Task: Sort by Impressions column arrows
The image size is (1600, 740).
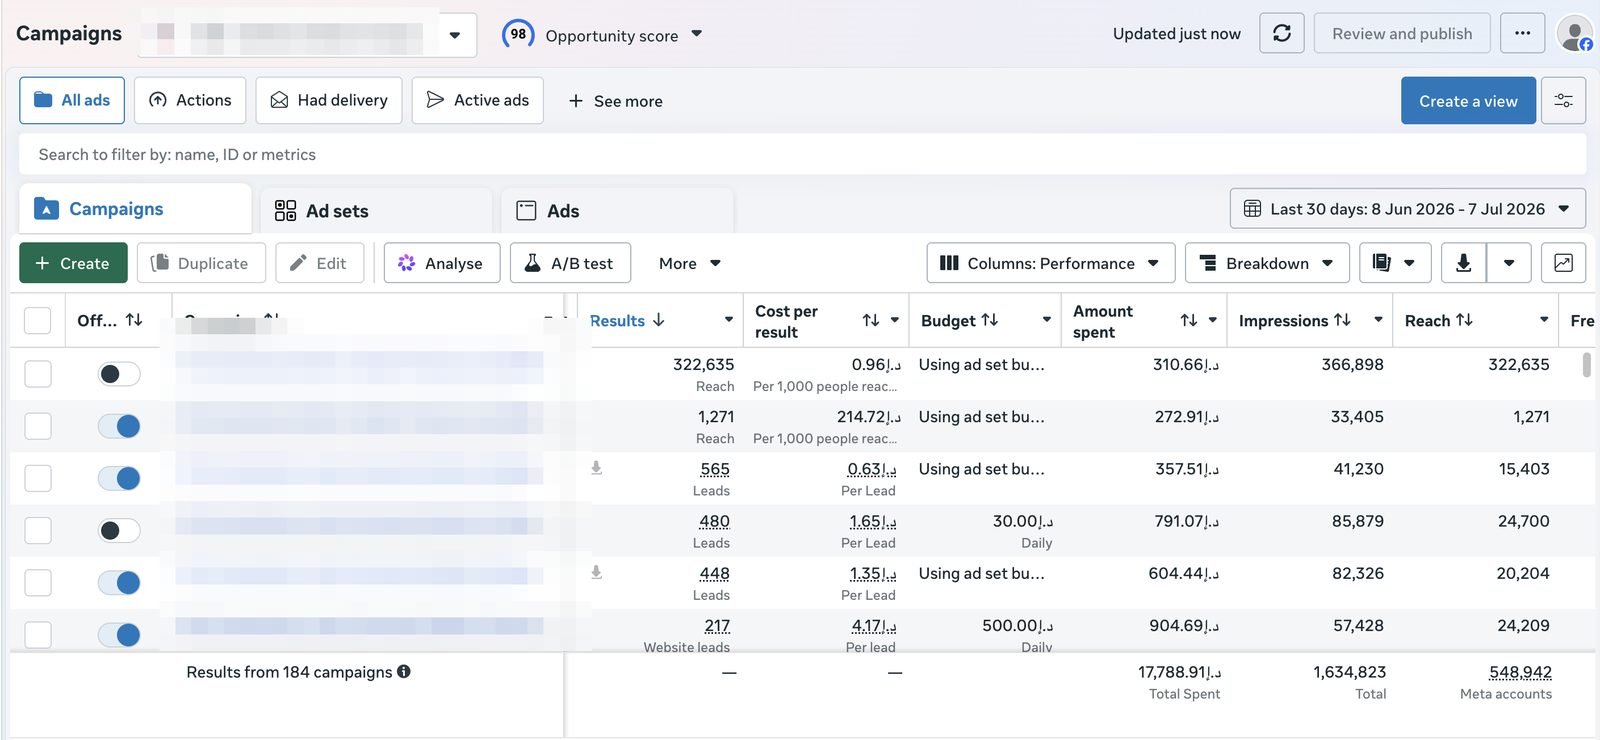Action: pos(1342,320)
